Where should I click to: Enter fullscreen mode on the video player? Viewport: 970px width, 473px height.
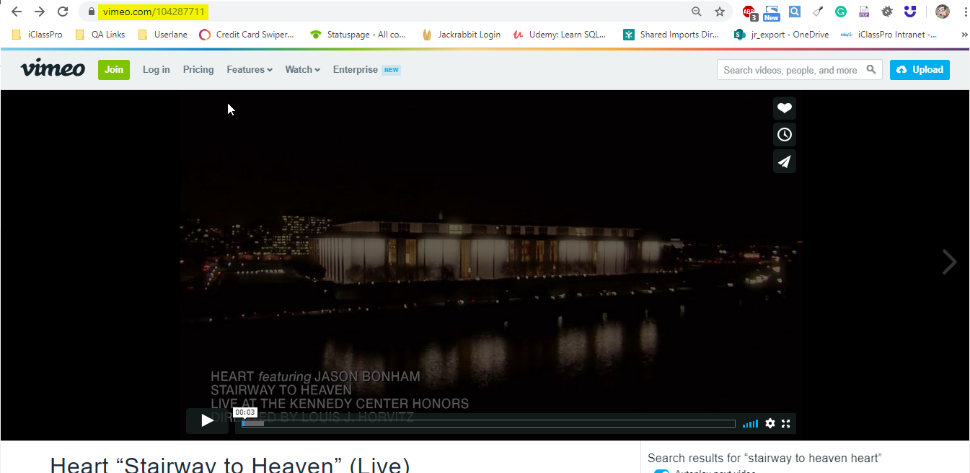click(786, 424)
